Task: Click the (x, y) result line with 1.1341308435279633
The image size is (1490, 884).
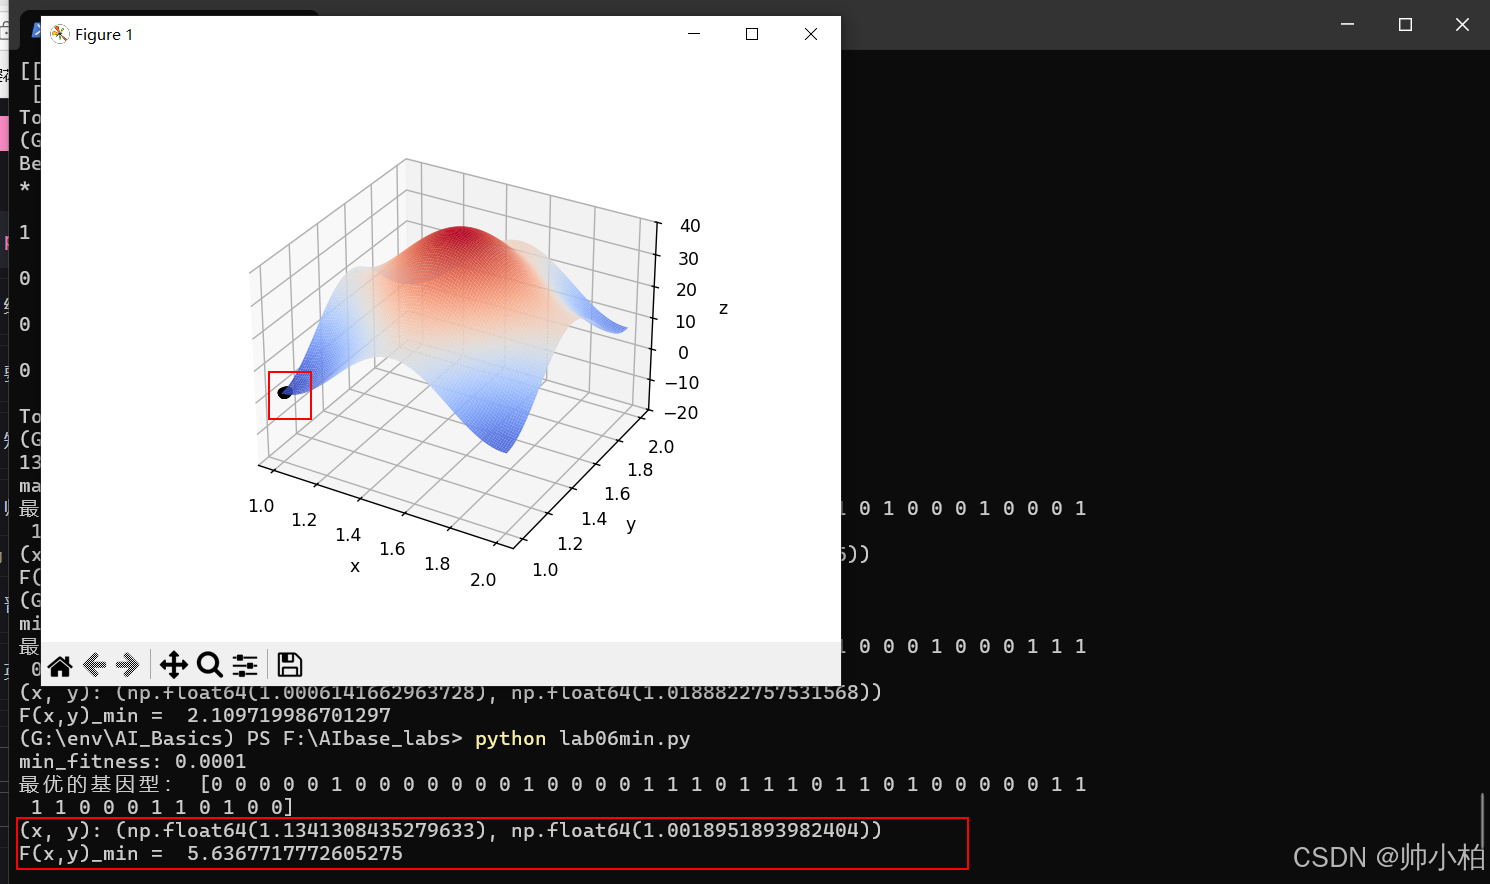Action: point(450,830)
